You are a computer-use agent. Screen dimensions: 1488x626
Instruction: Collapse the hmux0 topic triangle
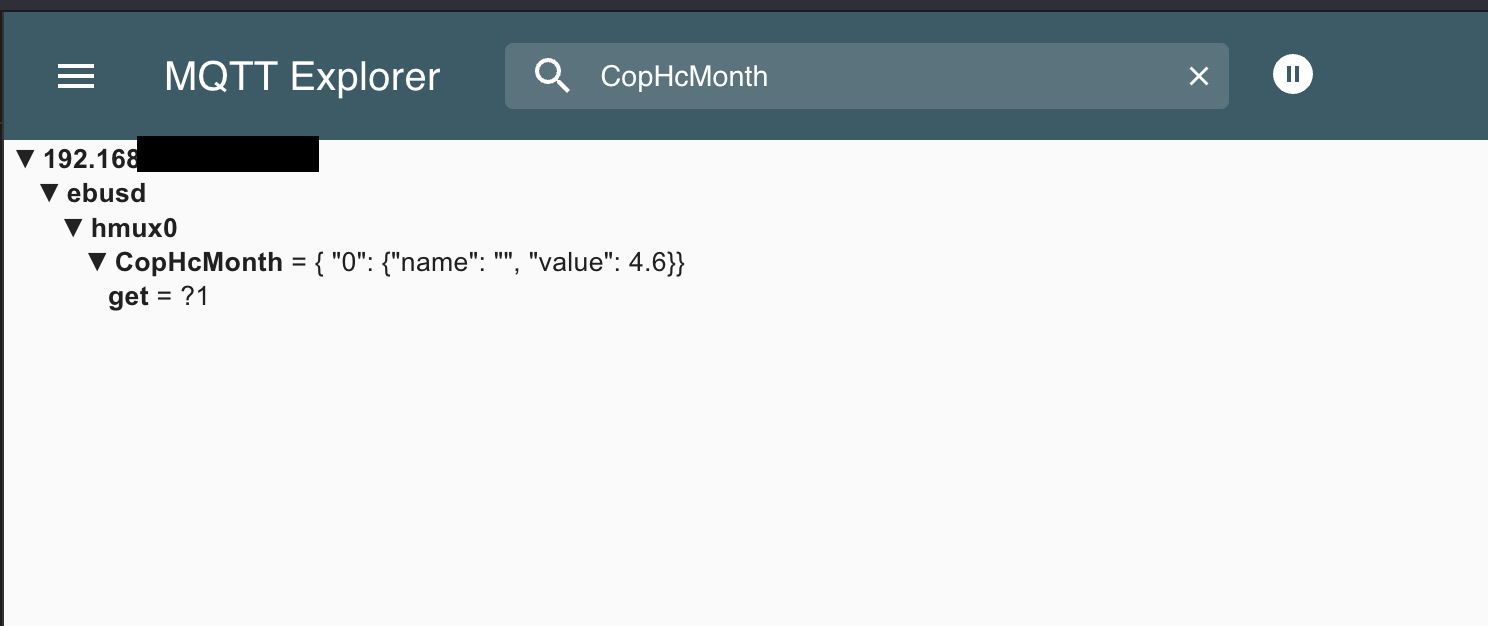click(73, 228)
